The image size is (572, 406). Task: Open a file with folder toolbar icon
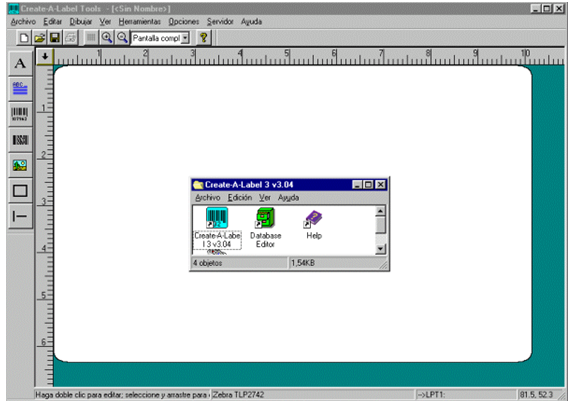[x=40, y=38]
